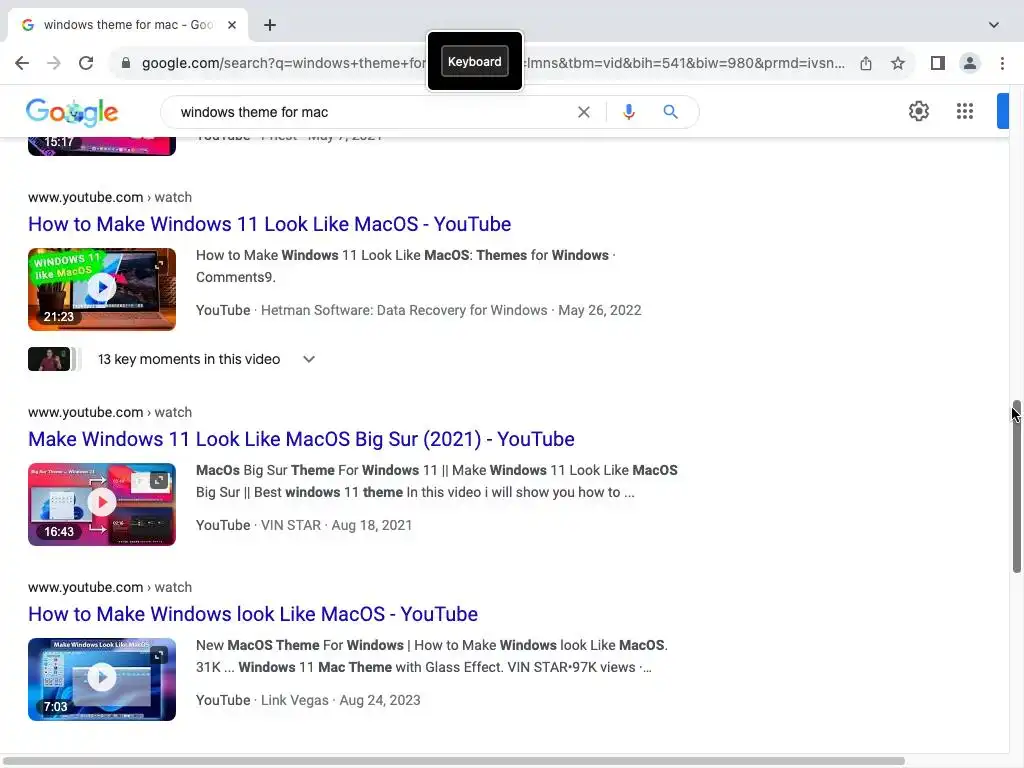The width and height of the screenshot is (1024, 768).
Task: Click the vertical page scrollbar thumb
Action: point(1016,487)
